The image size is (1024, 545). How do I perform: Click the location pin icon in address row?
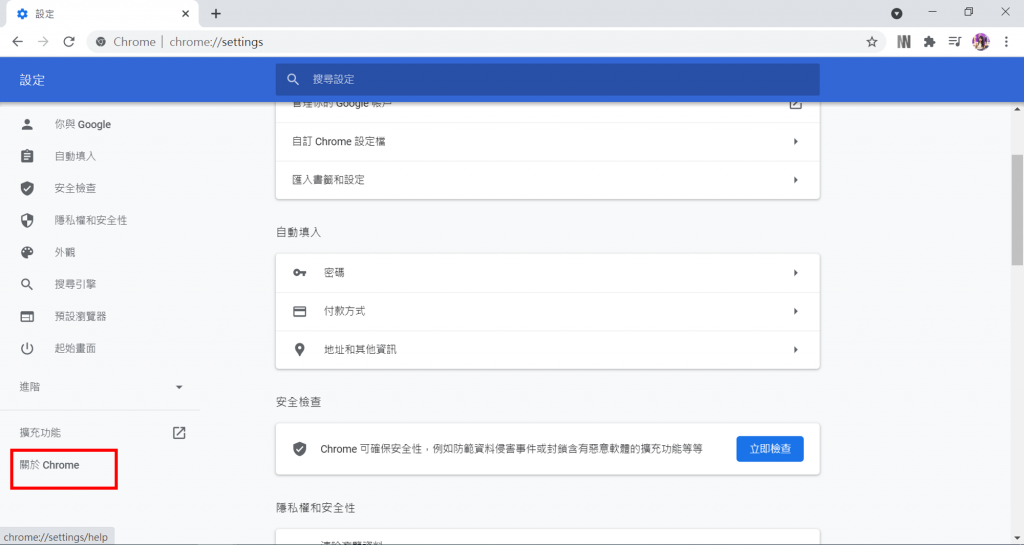300,350
